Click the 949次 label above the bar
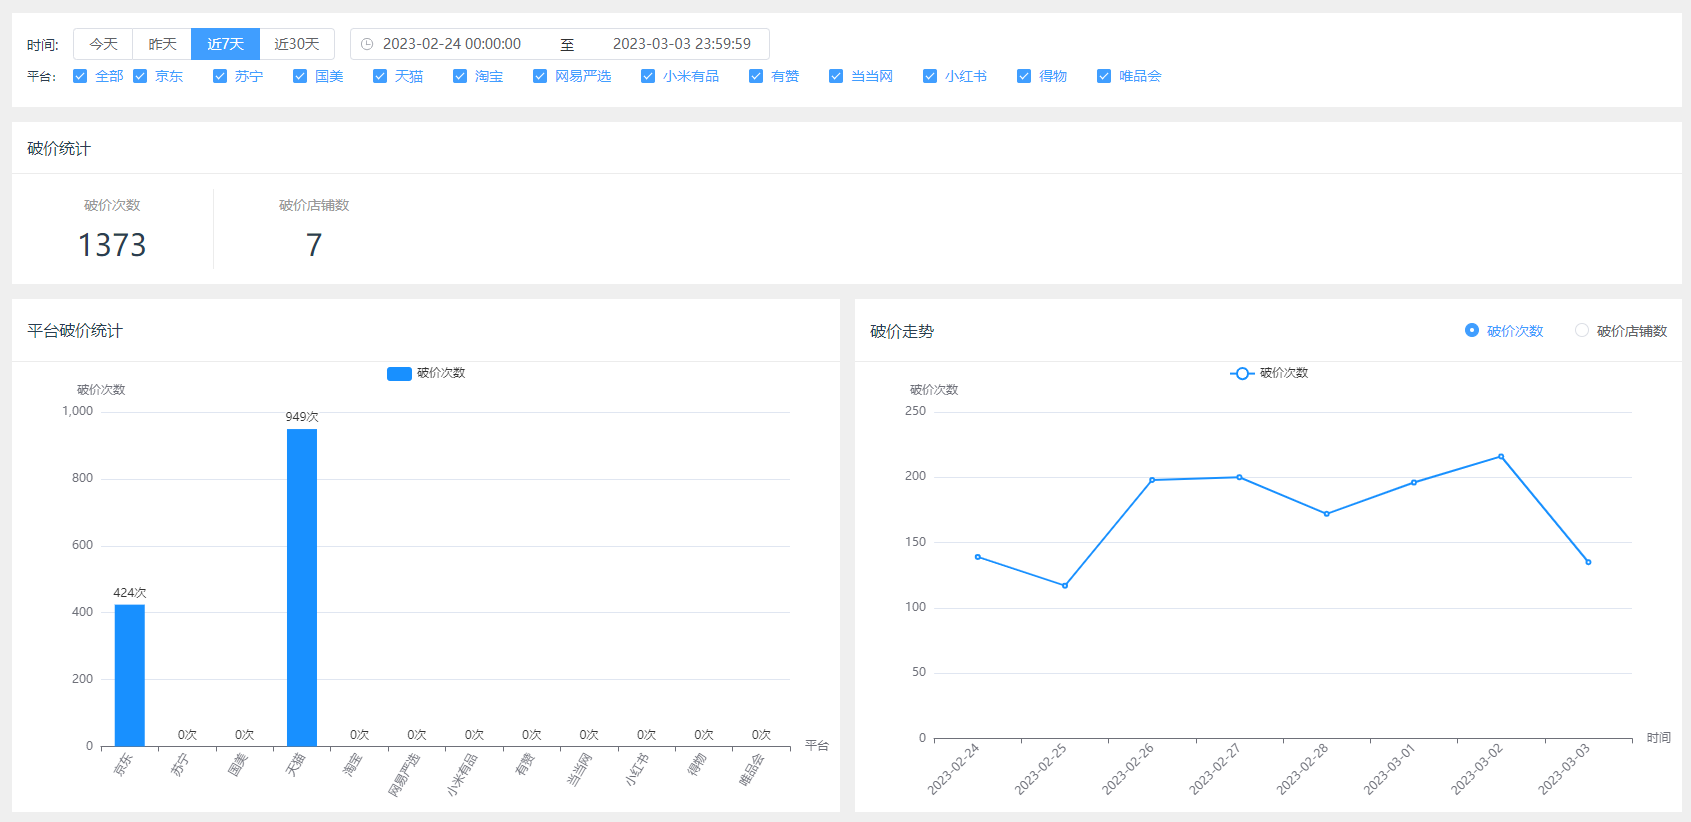This screenshot has width=1691, height=822. tap(302, 417)
